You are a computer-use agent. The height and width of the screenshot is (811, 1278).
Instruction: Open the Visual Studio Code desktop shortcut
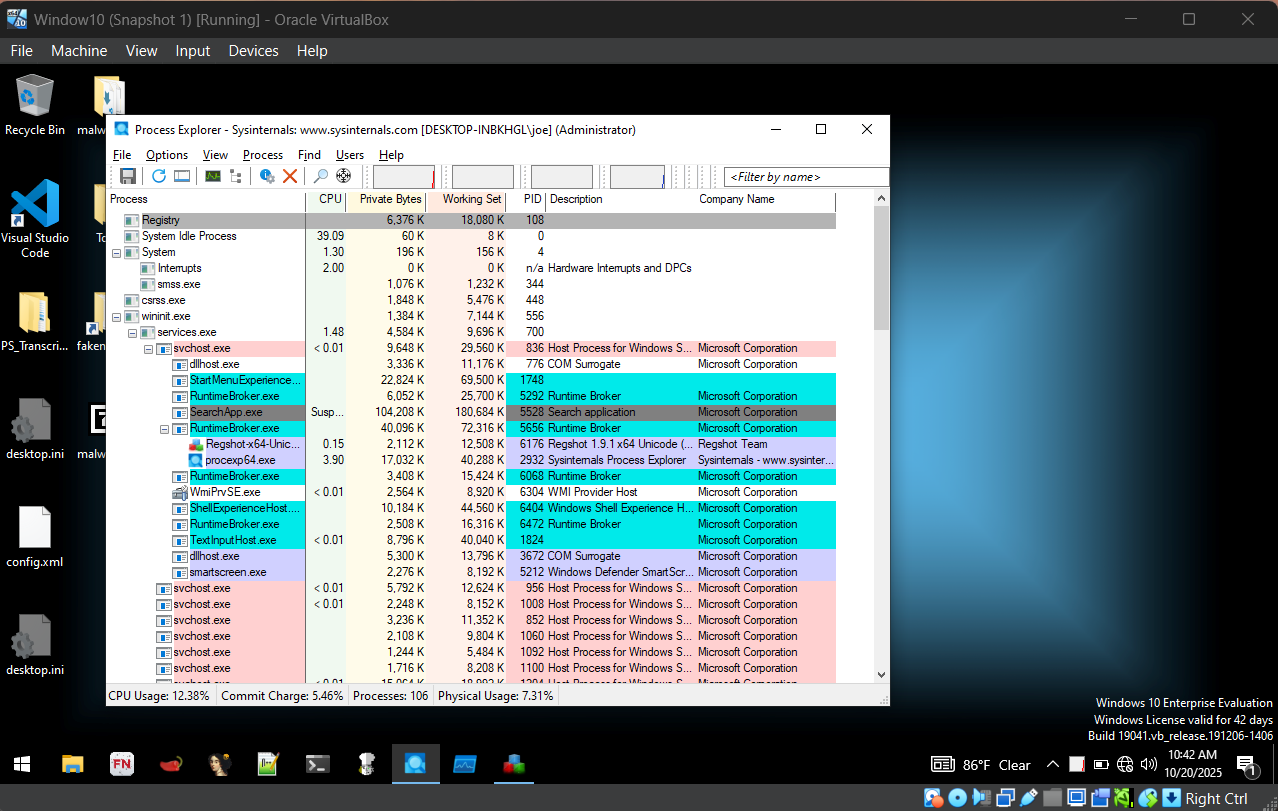(x=35, y=219)
